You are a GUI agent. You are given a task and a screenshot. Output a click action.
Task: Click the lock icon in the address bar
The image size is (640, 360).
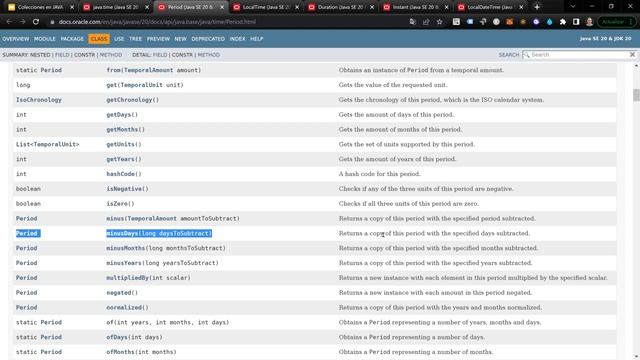click(x=52, y=22)
